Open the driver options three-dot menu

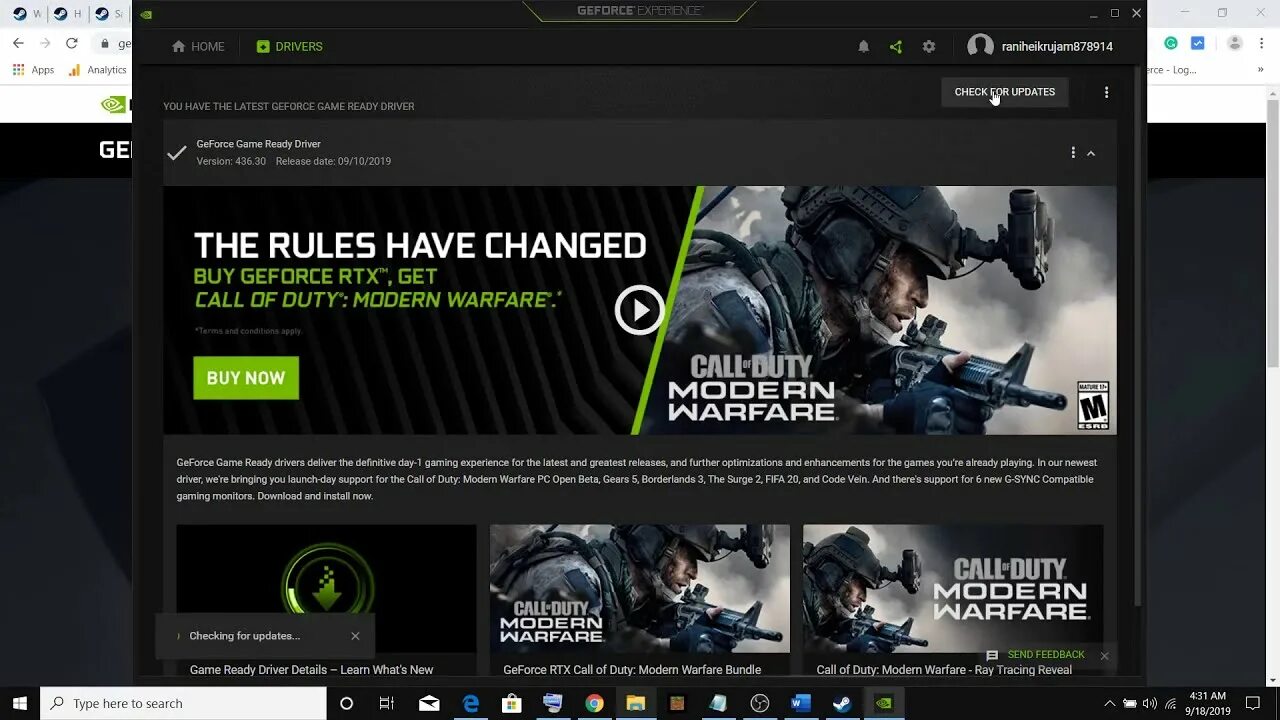(x=1073, y=153)
